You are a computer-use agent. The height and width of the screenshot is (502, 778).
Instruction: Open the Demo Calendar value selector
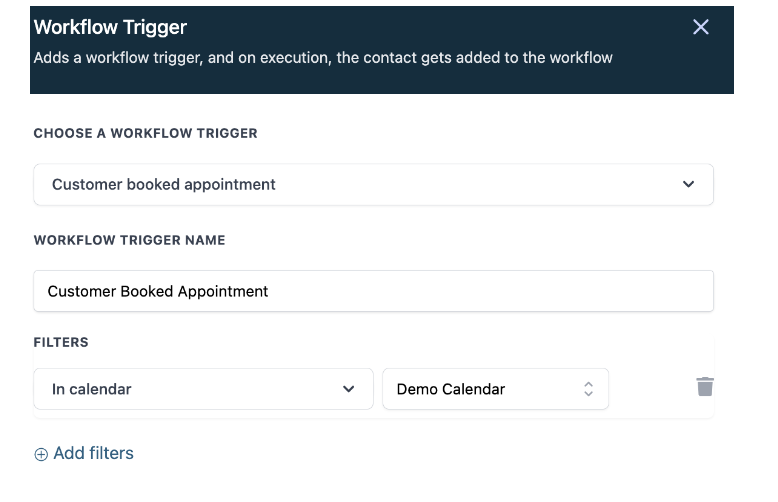(495, 389)
